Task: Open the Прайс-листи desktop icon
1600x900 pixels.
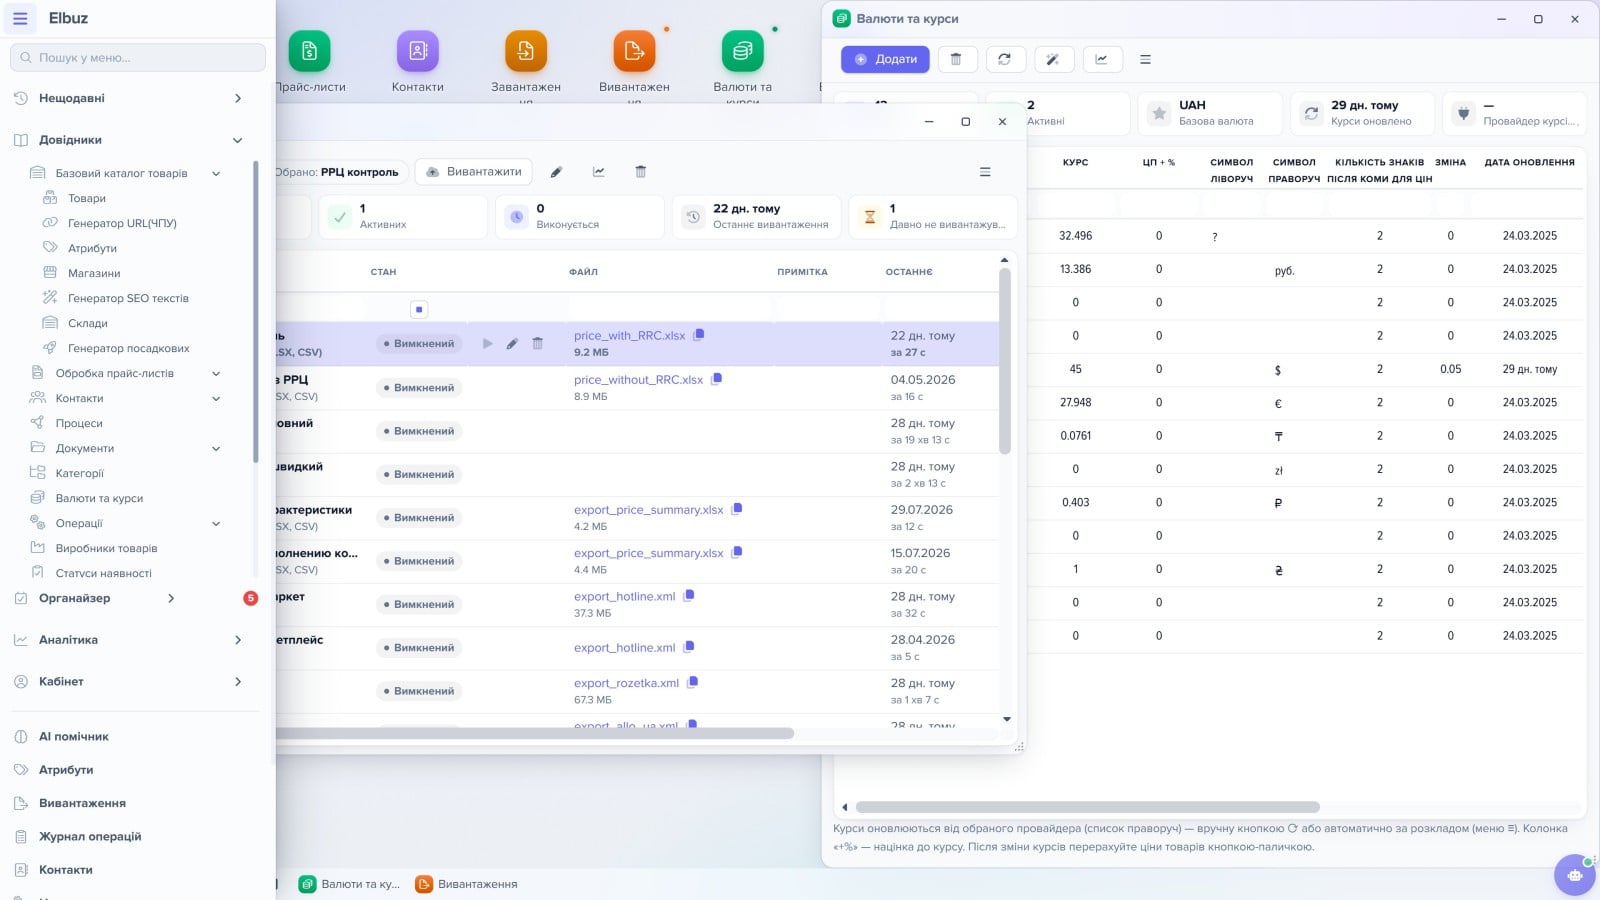Action: click(x=310, y=51)
